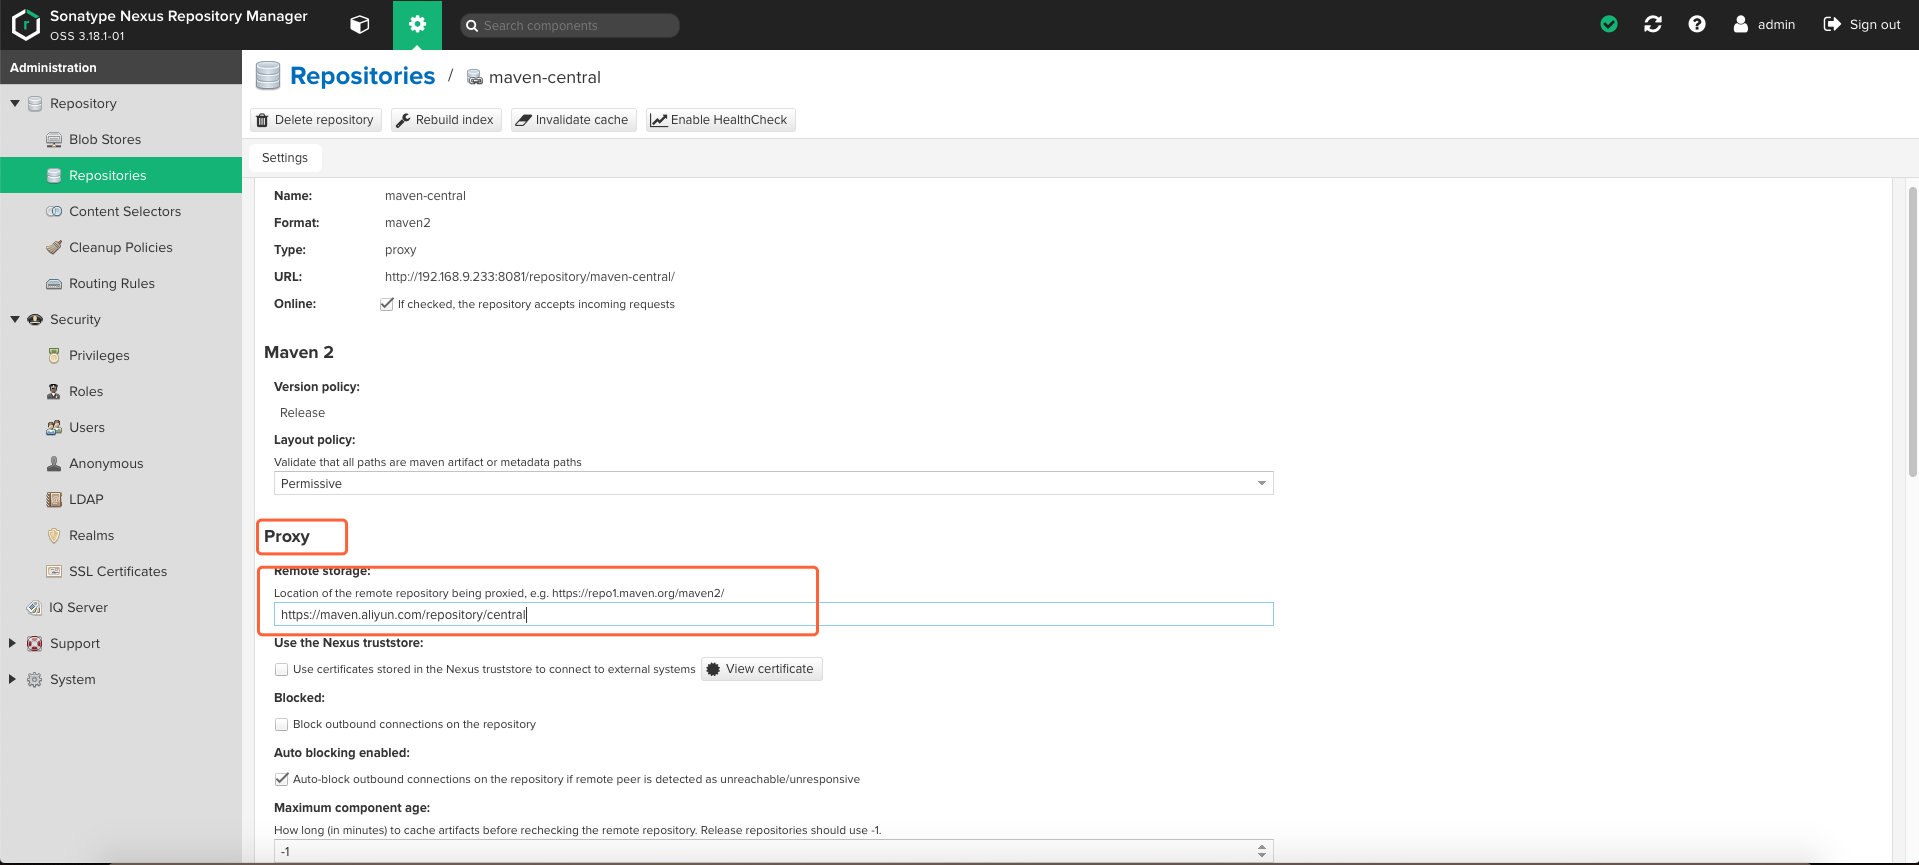This screenshot has width=1919, height=865.
Task: Click the Sign out arrow icon
Action: click(x=1832, y=24)
